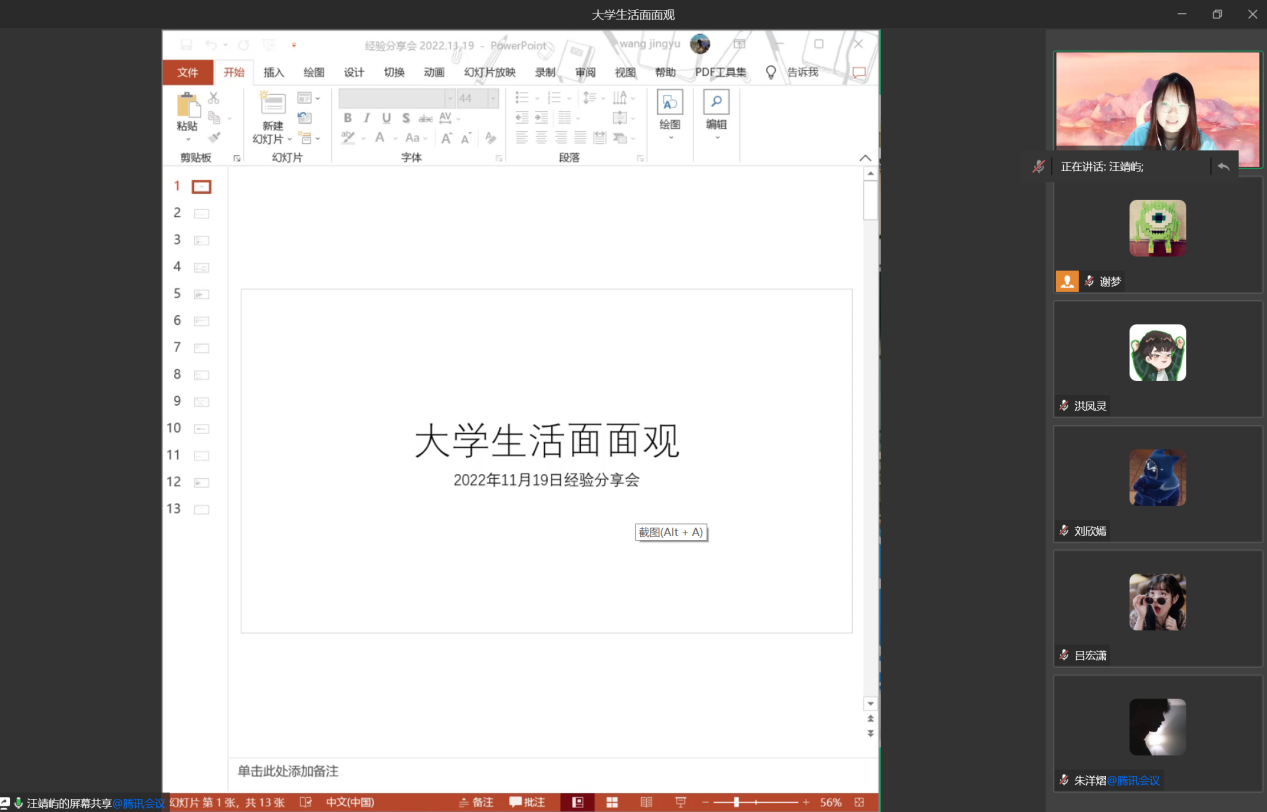Click the New Slide icon

click(x=272, y=104)
